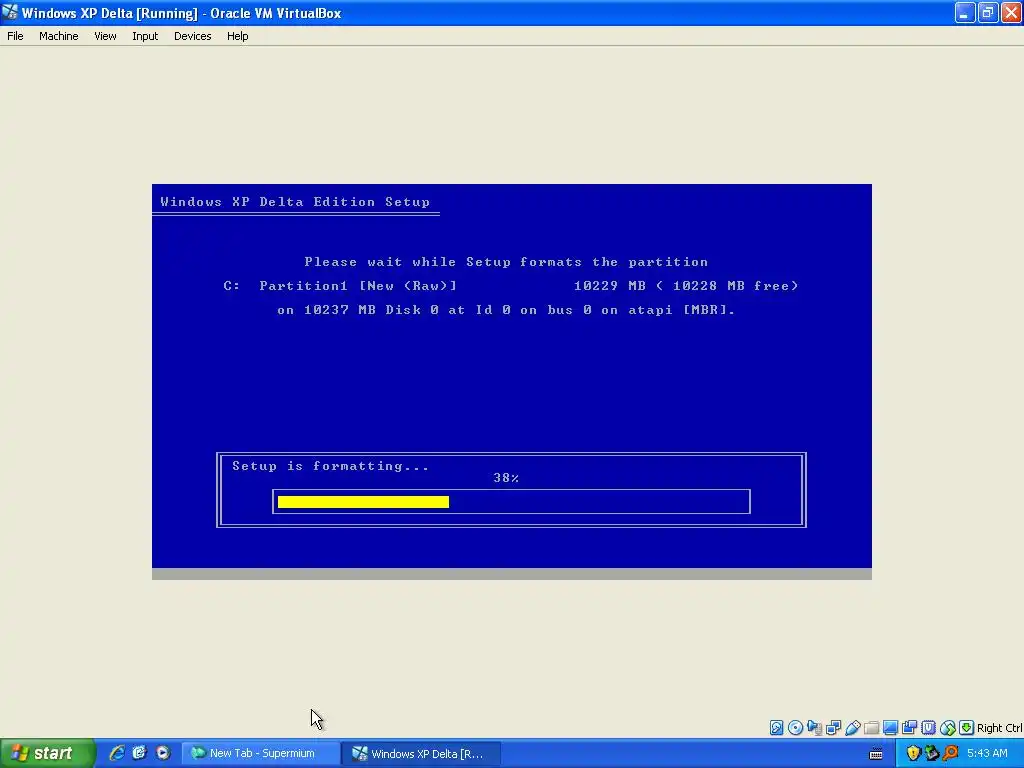Screen dimensions: 1024x768
Task: Click the hard disk activity status icon
Action: pyautogui.click(x=776, y=728)
